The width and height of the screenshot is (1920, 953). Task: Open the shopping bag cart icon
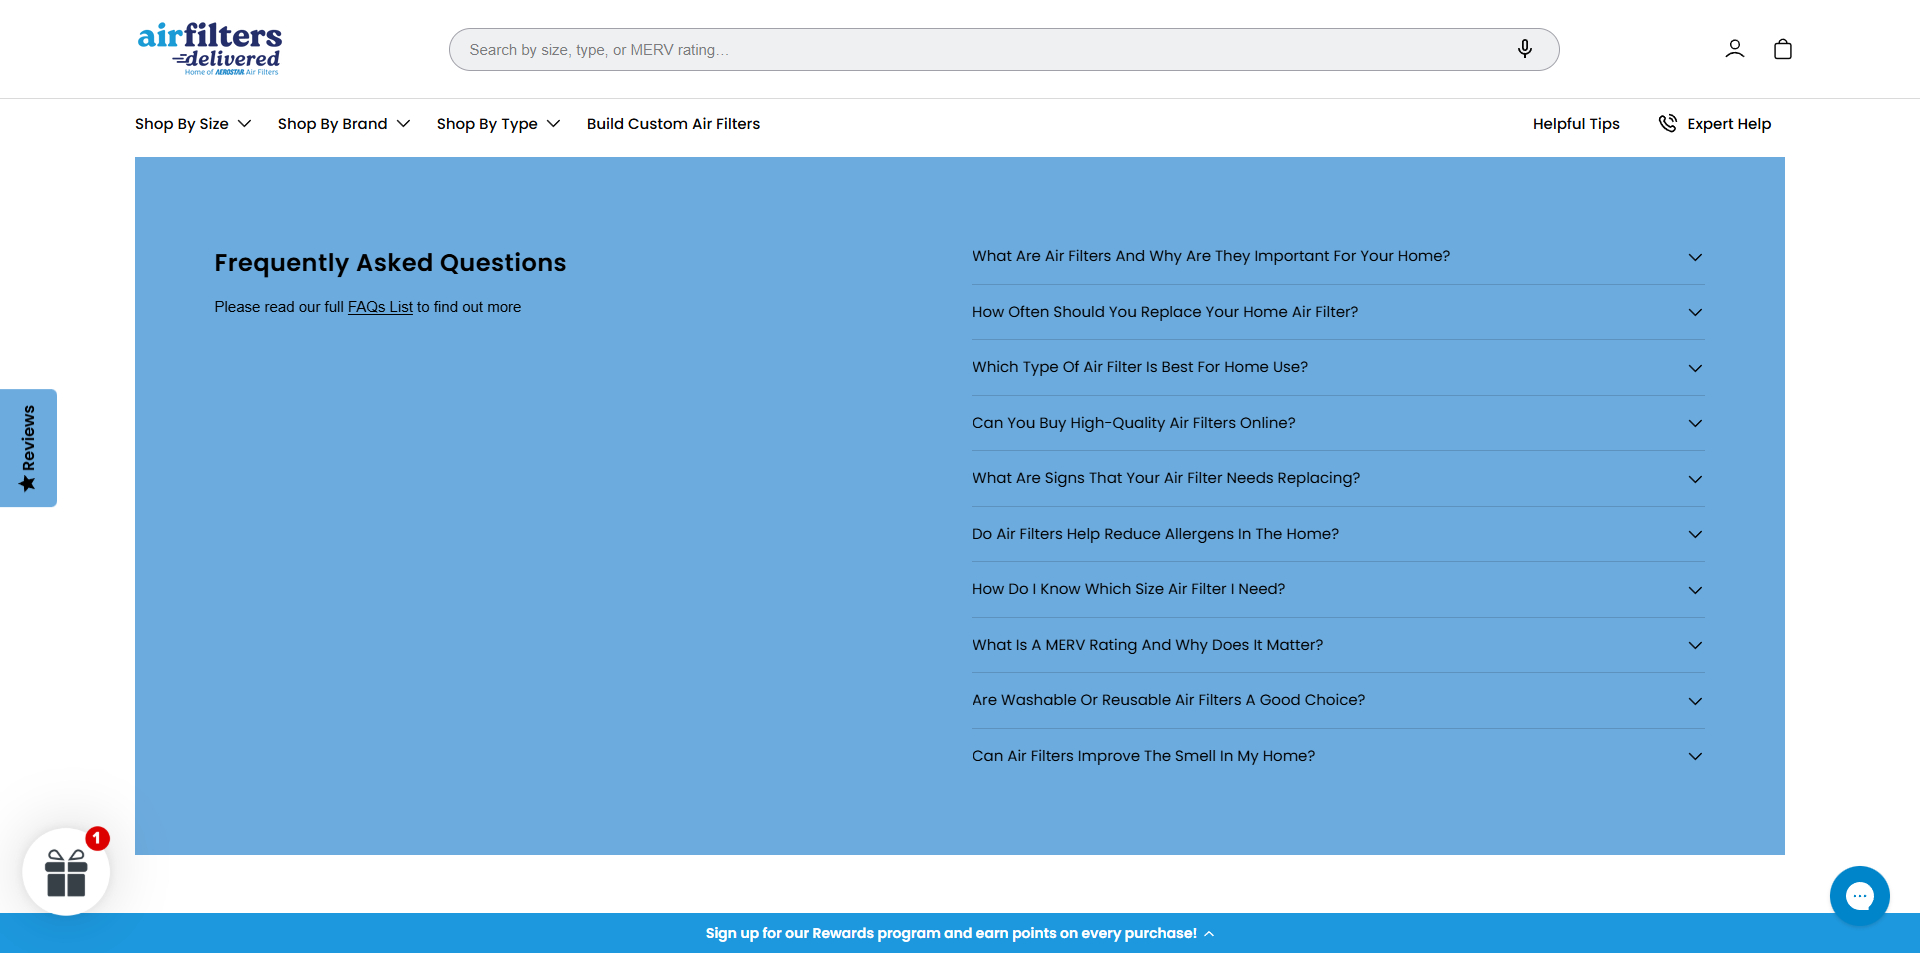pyautogui.click(x=1782, y=49)
